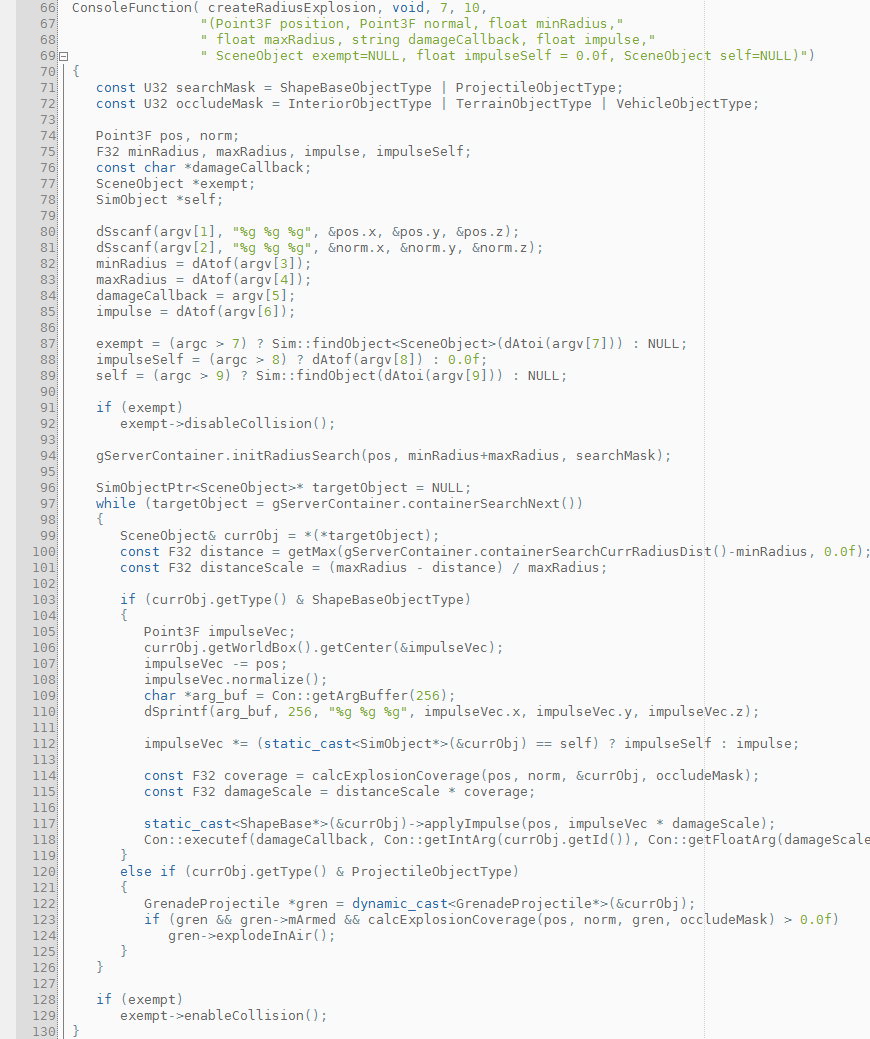This screenshot has height=1039, width=870.
Task: Click the 'dynamic_cast' keyword on line 122
Action: (x=400, y=904)
